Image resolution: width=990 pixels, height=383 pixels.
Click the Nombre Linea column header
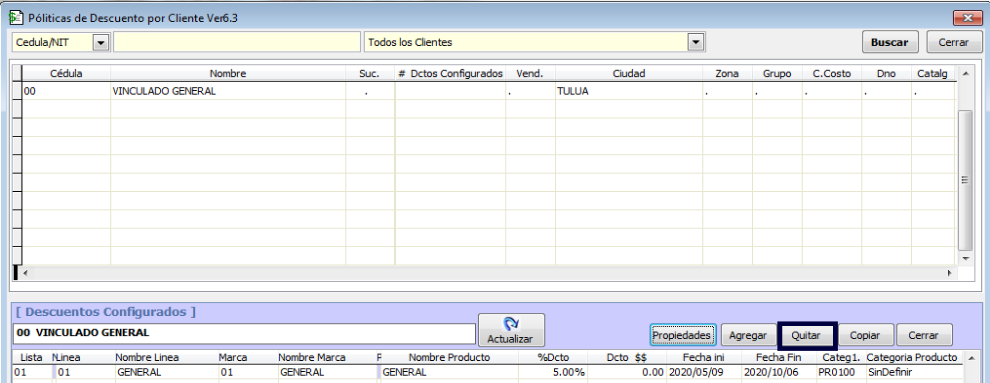[147, 358]
